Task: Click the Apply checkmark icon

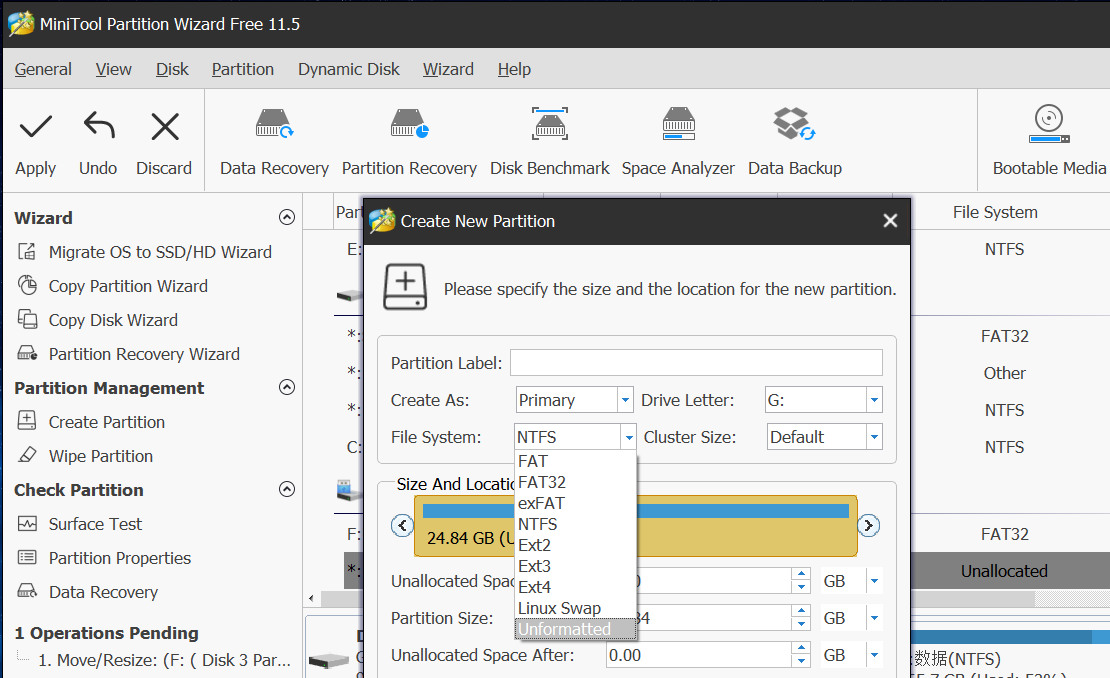Action: [x=36, y=127]
